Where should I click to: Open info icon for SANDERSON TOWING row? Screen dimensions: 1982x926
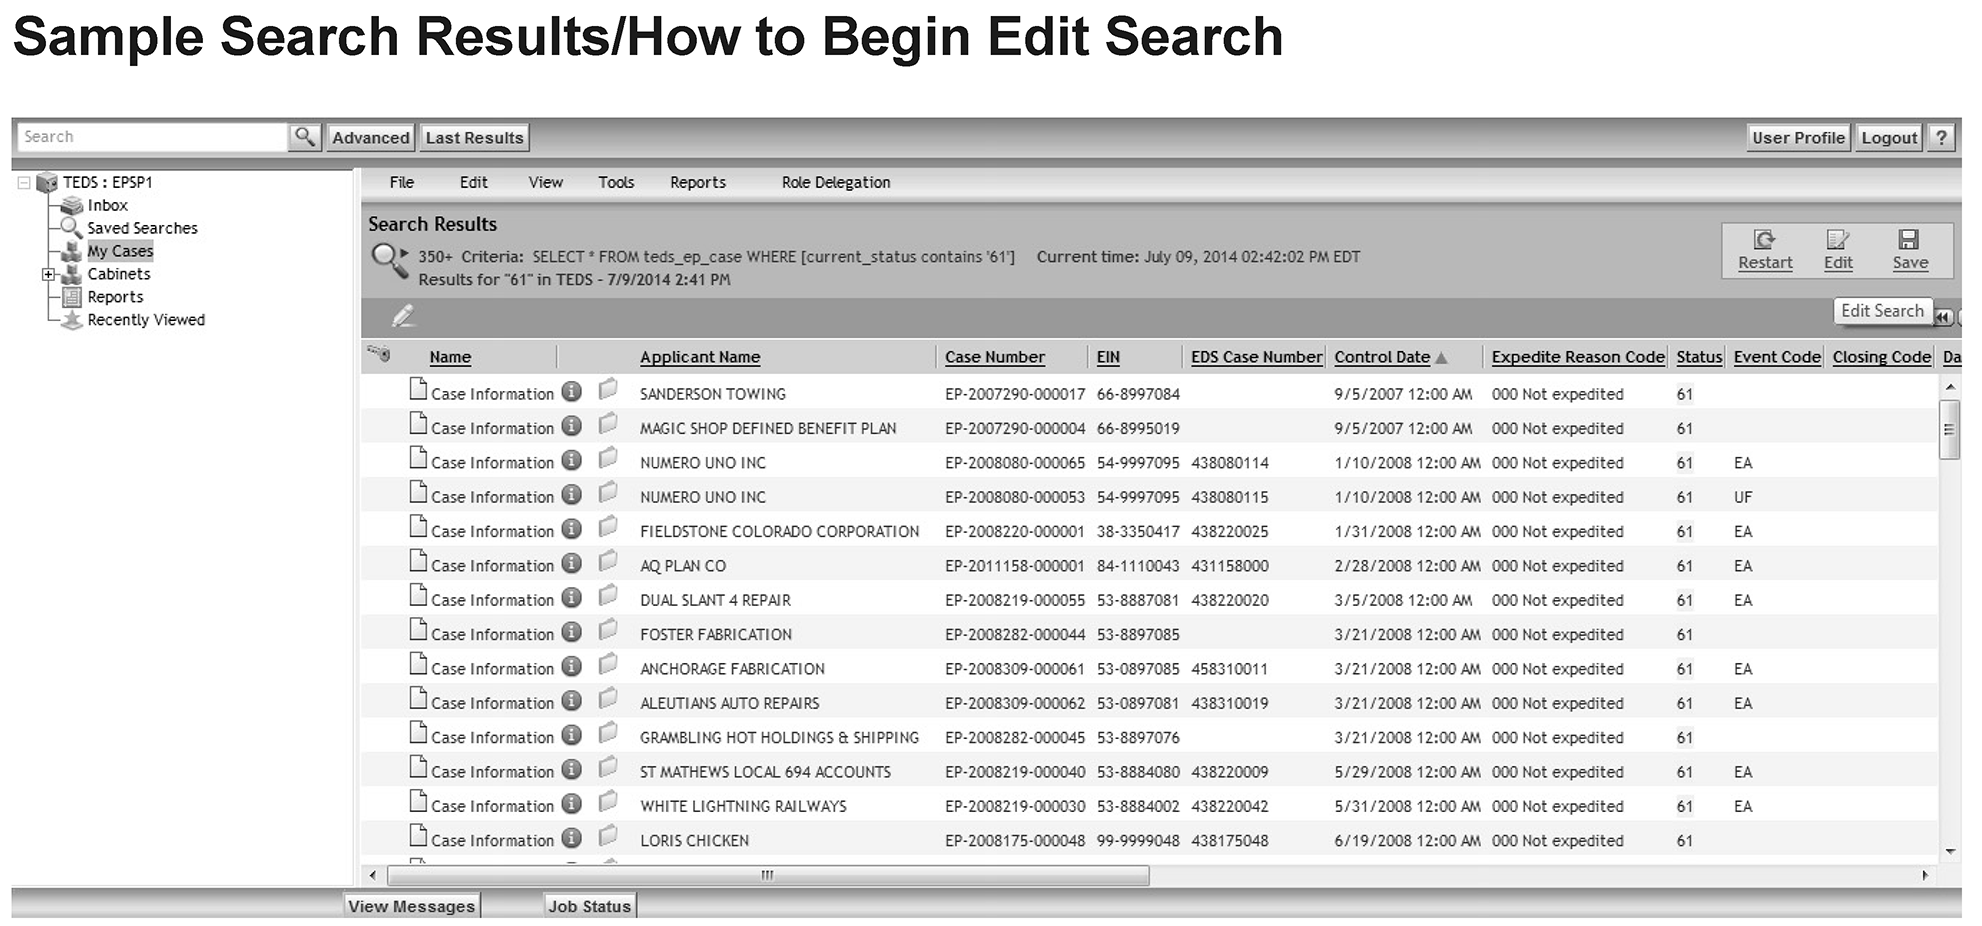pyautogui.click(x=571, y=392)
